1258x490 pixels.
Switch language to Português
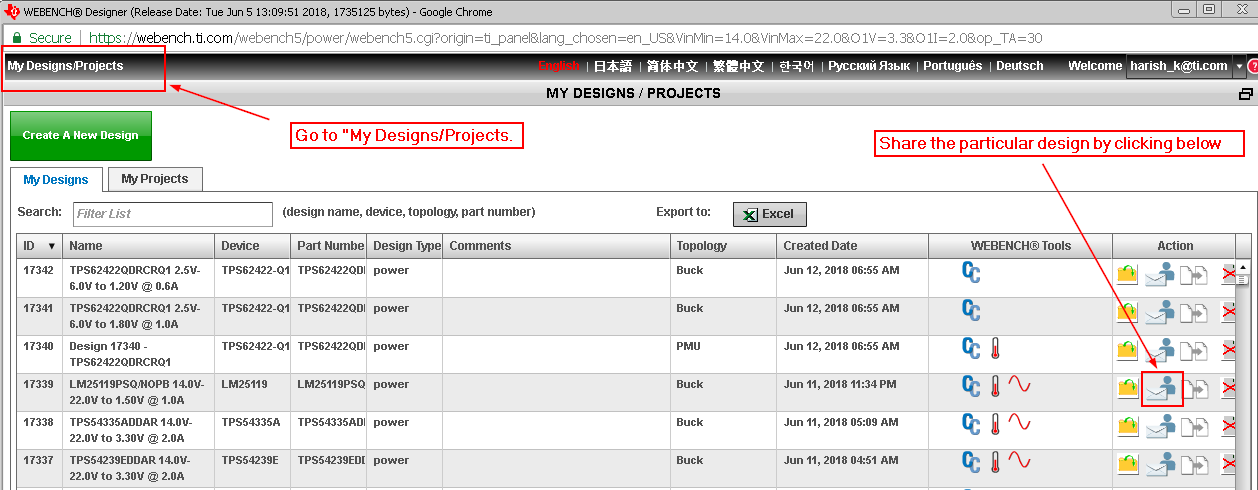[953, 66]
